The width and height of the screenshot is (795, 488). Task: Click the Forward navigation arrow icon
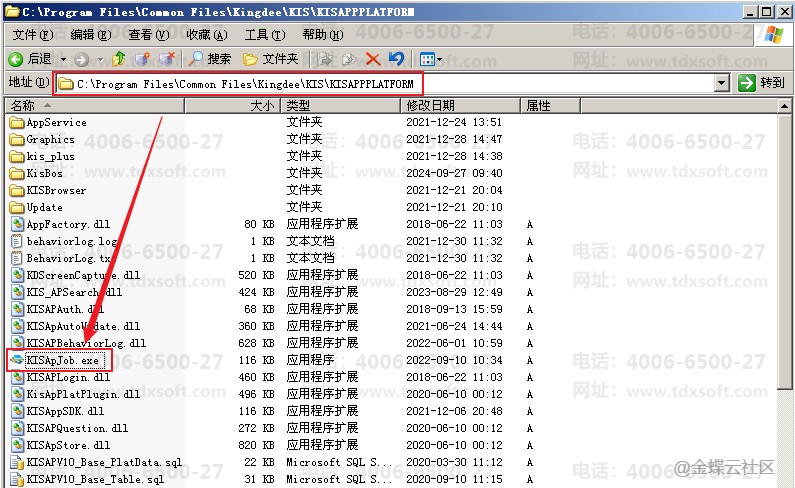(81, 59)
